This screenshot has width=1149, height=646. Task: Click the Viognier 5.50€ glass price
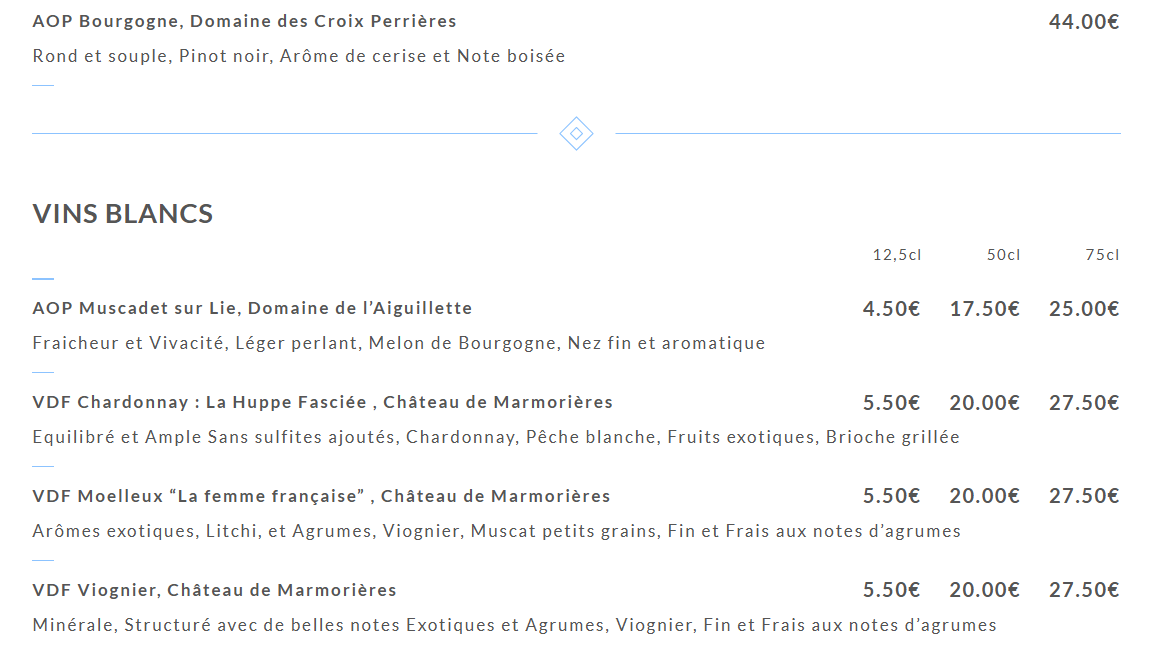tap(891, 591)
